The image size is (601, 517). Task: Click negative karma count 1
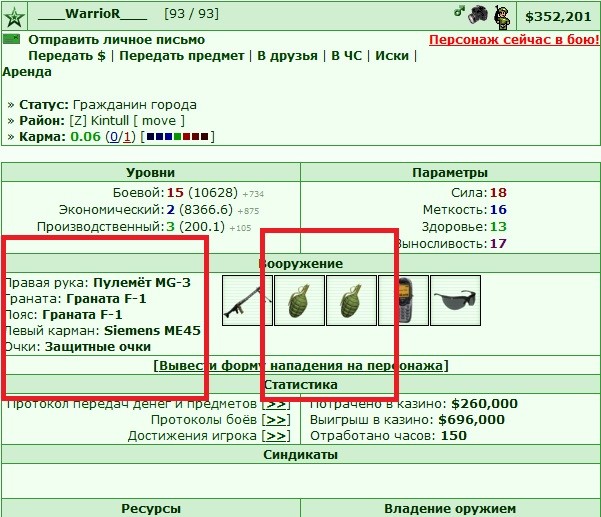[x=127, y=137]
